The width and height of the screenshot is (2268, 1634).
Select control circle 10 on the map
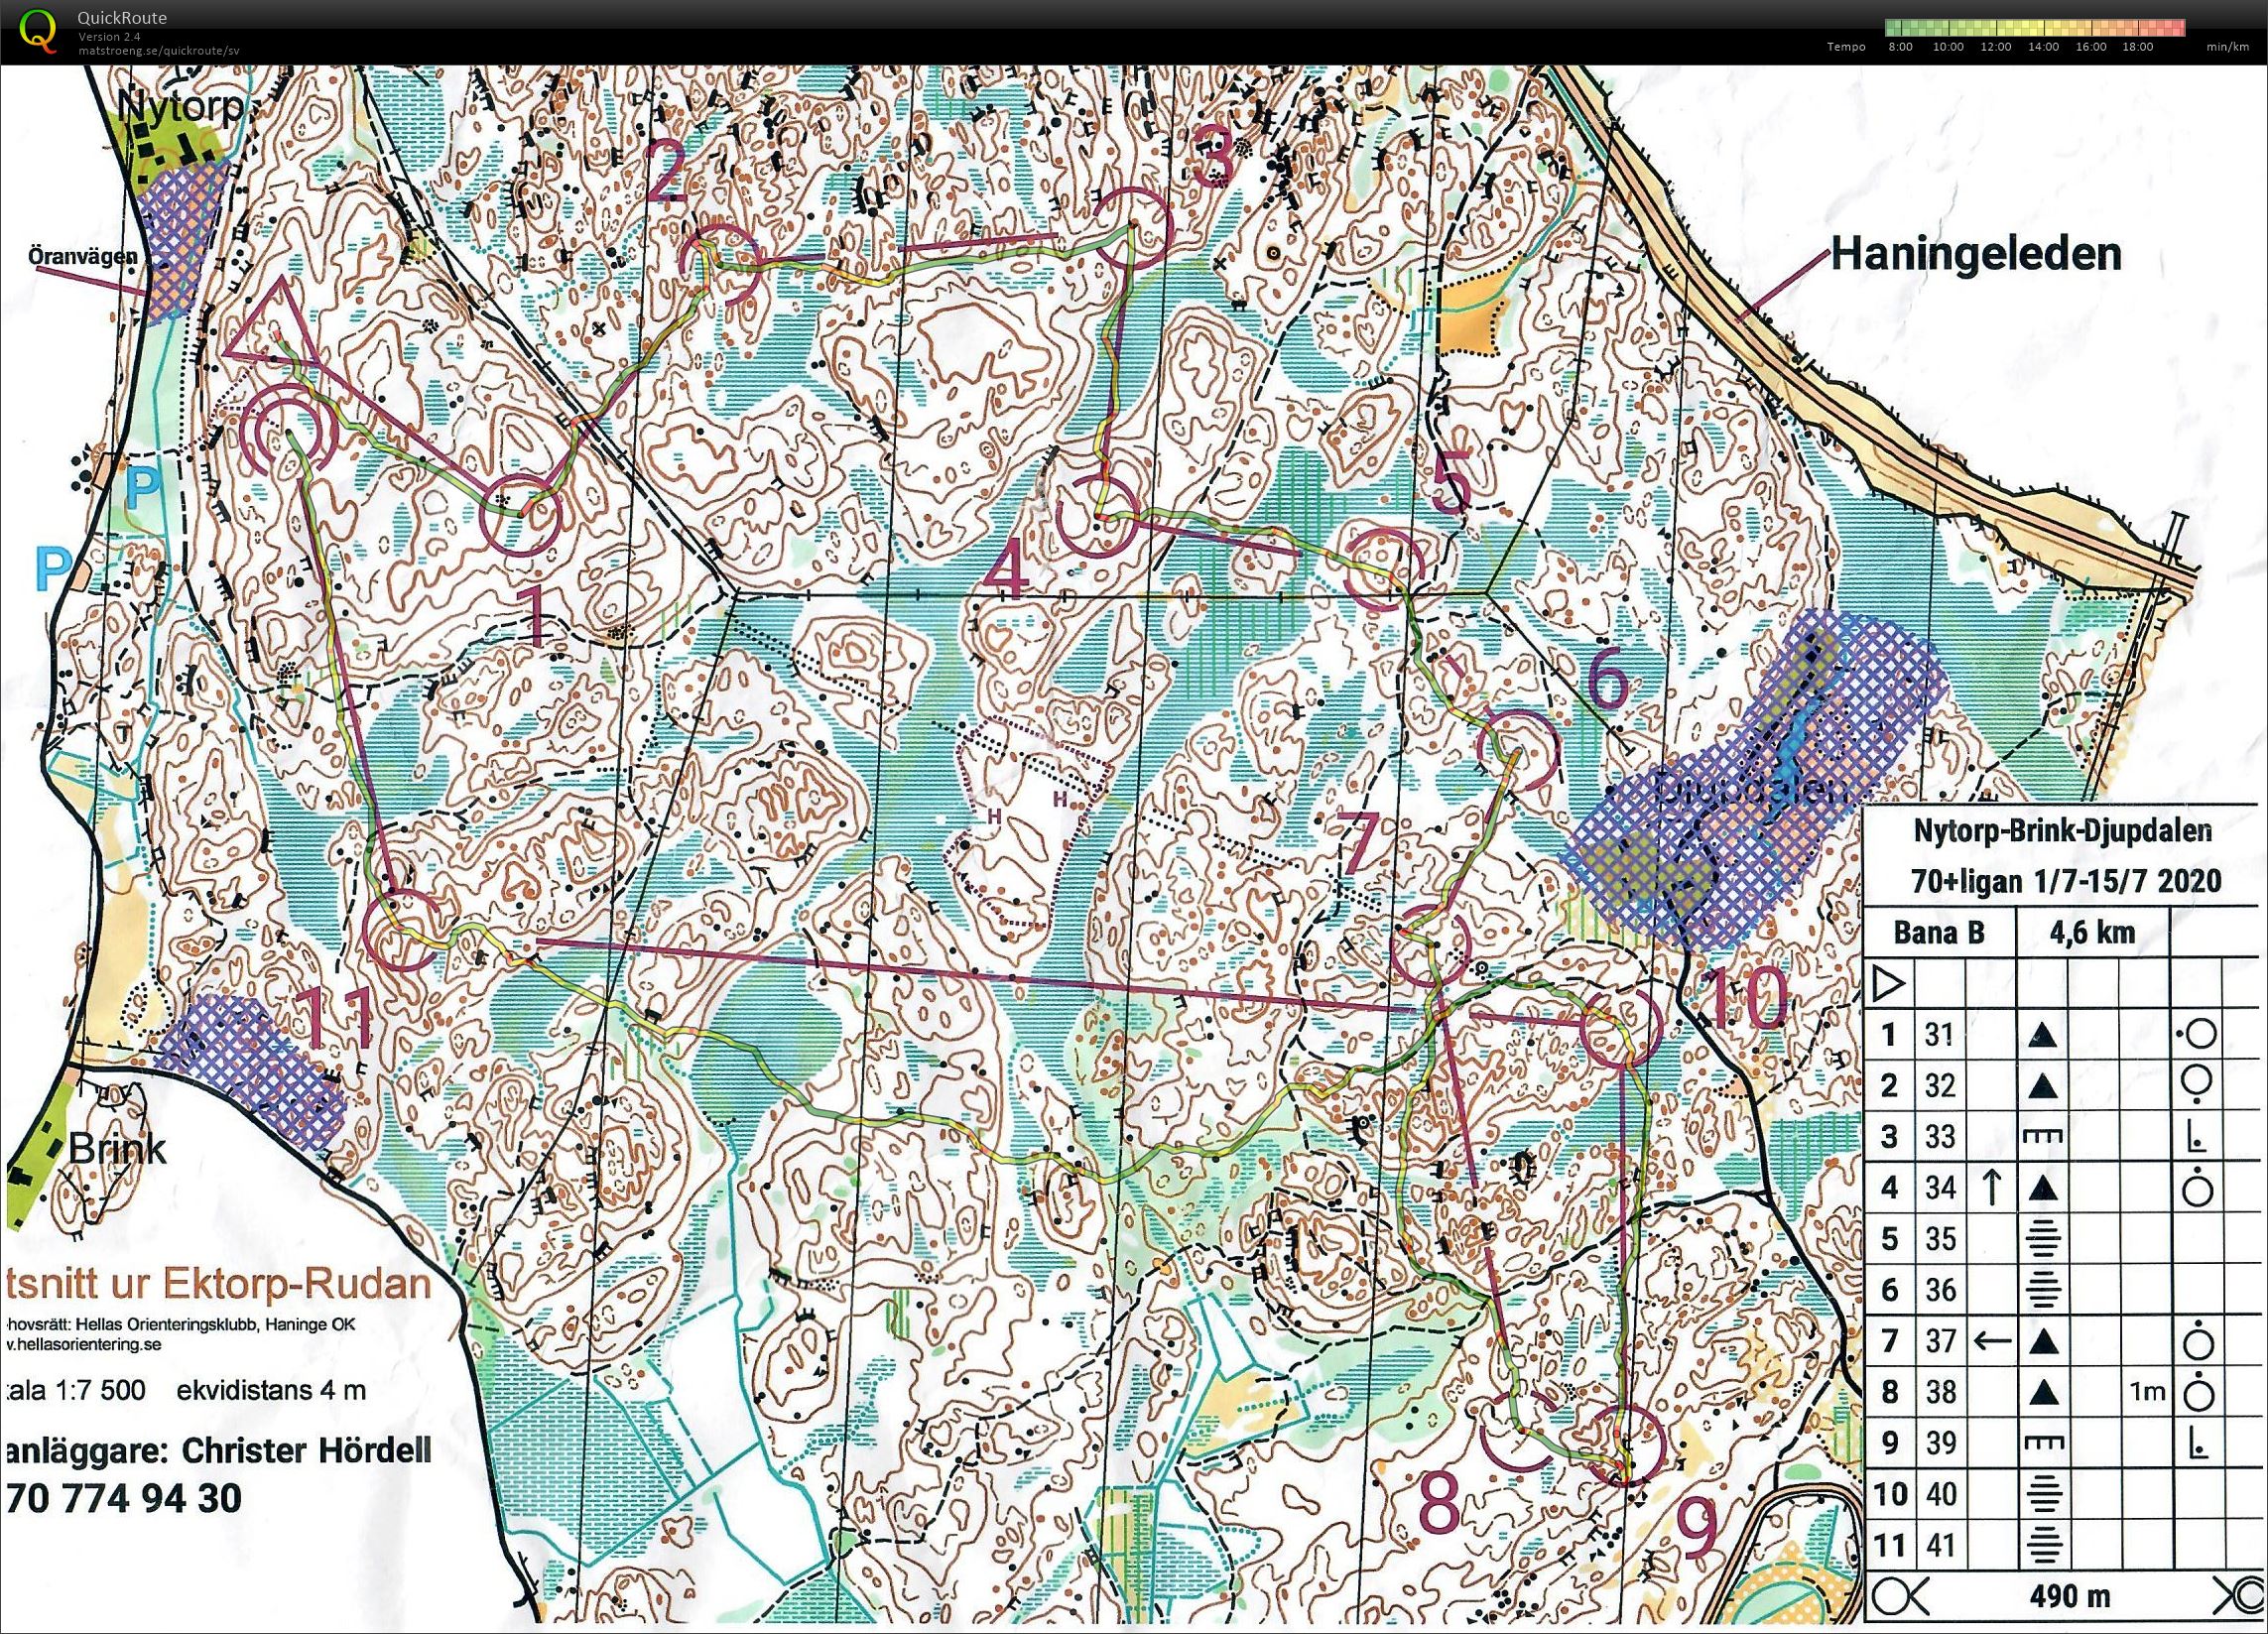pyautogui.click(x=1622, y=1026)
